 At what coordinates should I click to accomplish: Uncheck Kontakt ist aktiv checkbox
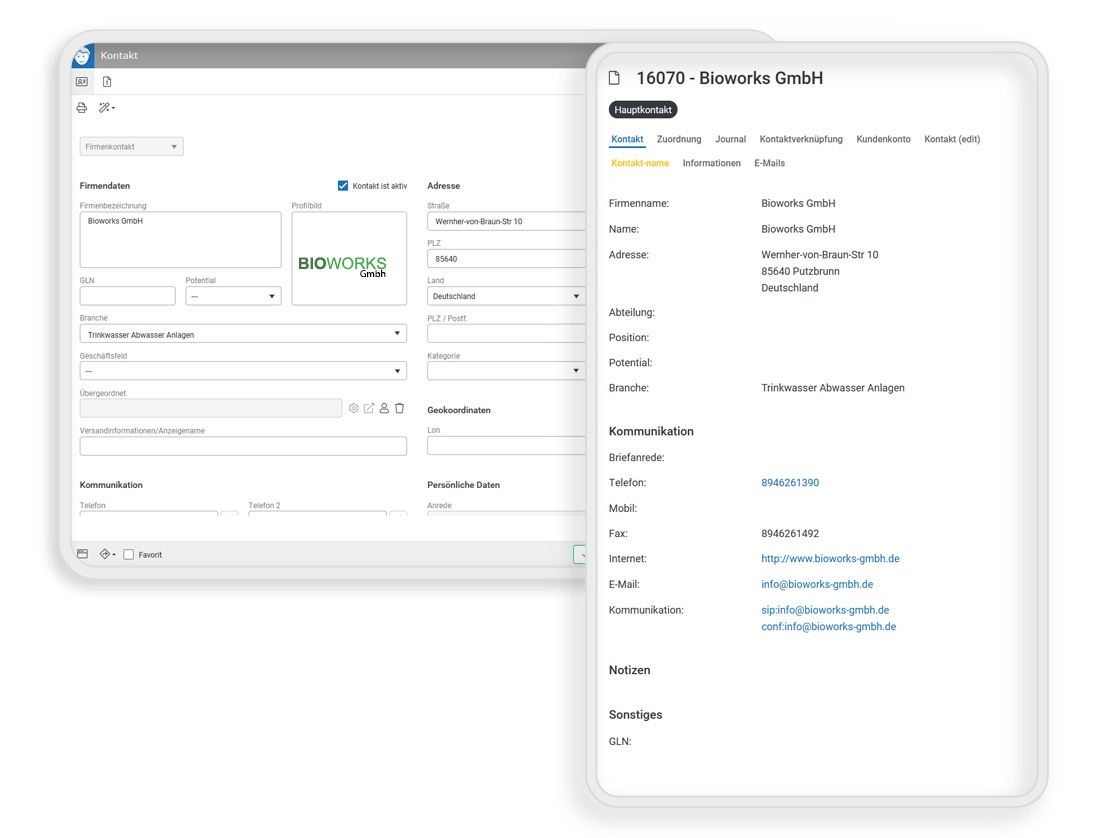[343, 186]
